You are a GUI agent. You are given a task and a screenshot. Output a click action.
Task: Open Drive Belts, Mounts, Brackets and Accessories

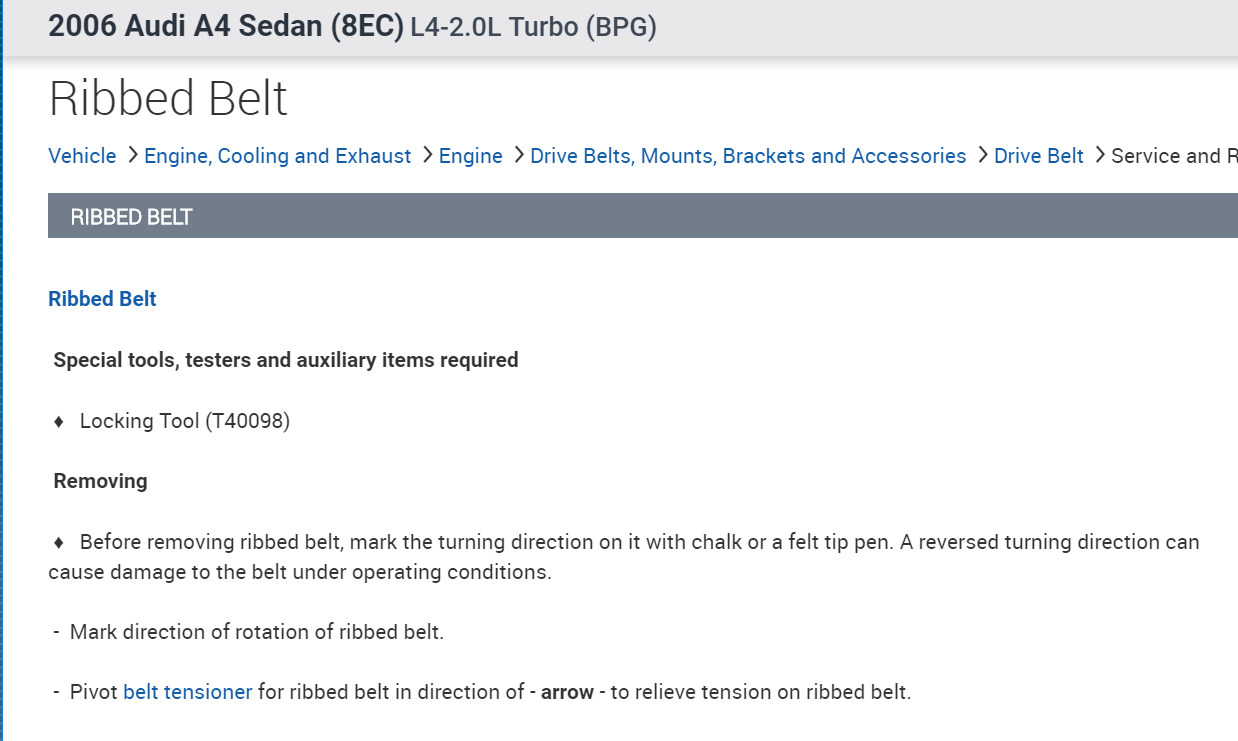pos(748,156)
